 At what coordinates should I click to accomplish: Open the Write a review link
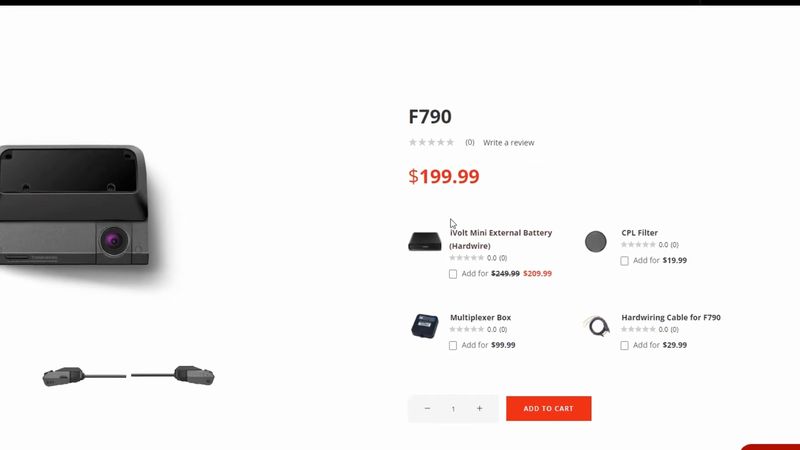[x=508, y=142]
